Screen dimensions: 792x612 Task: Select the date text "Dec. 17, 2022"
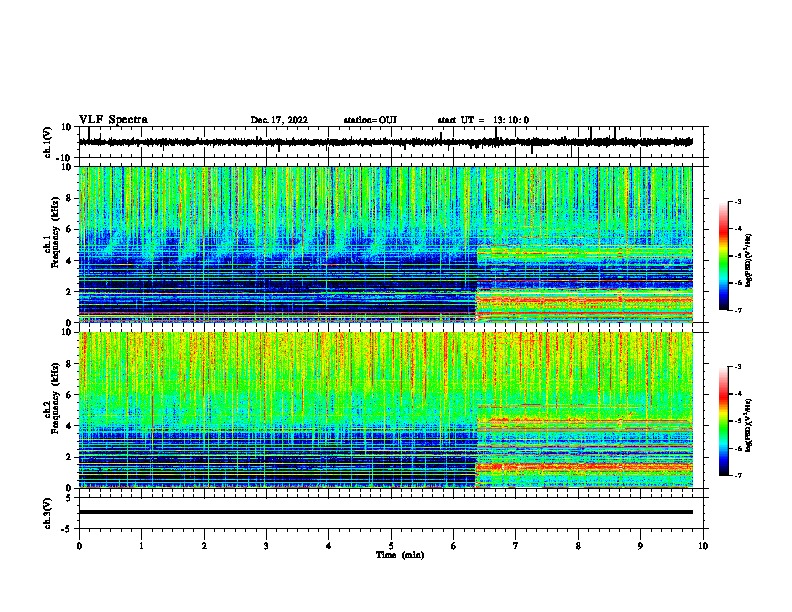point(279,120)
